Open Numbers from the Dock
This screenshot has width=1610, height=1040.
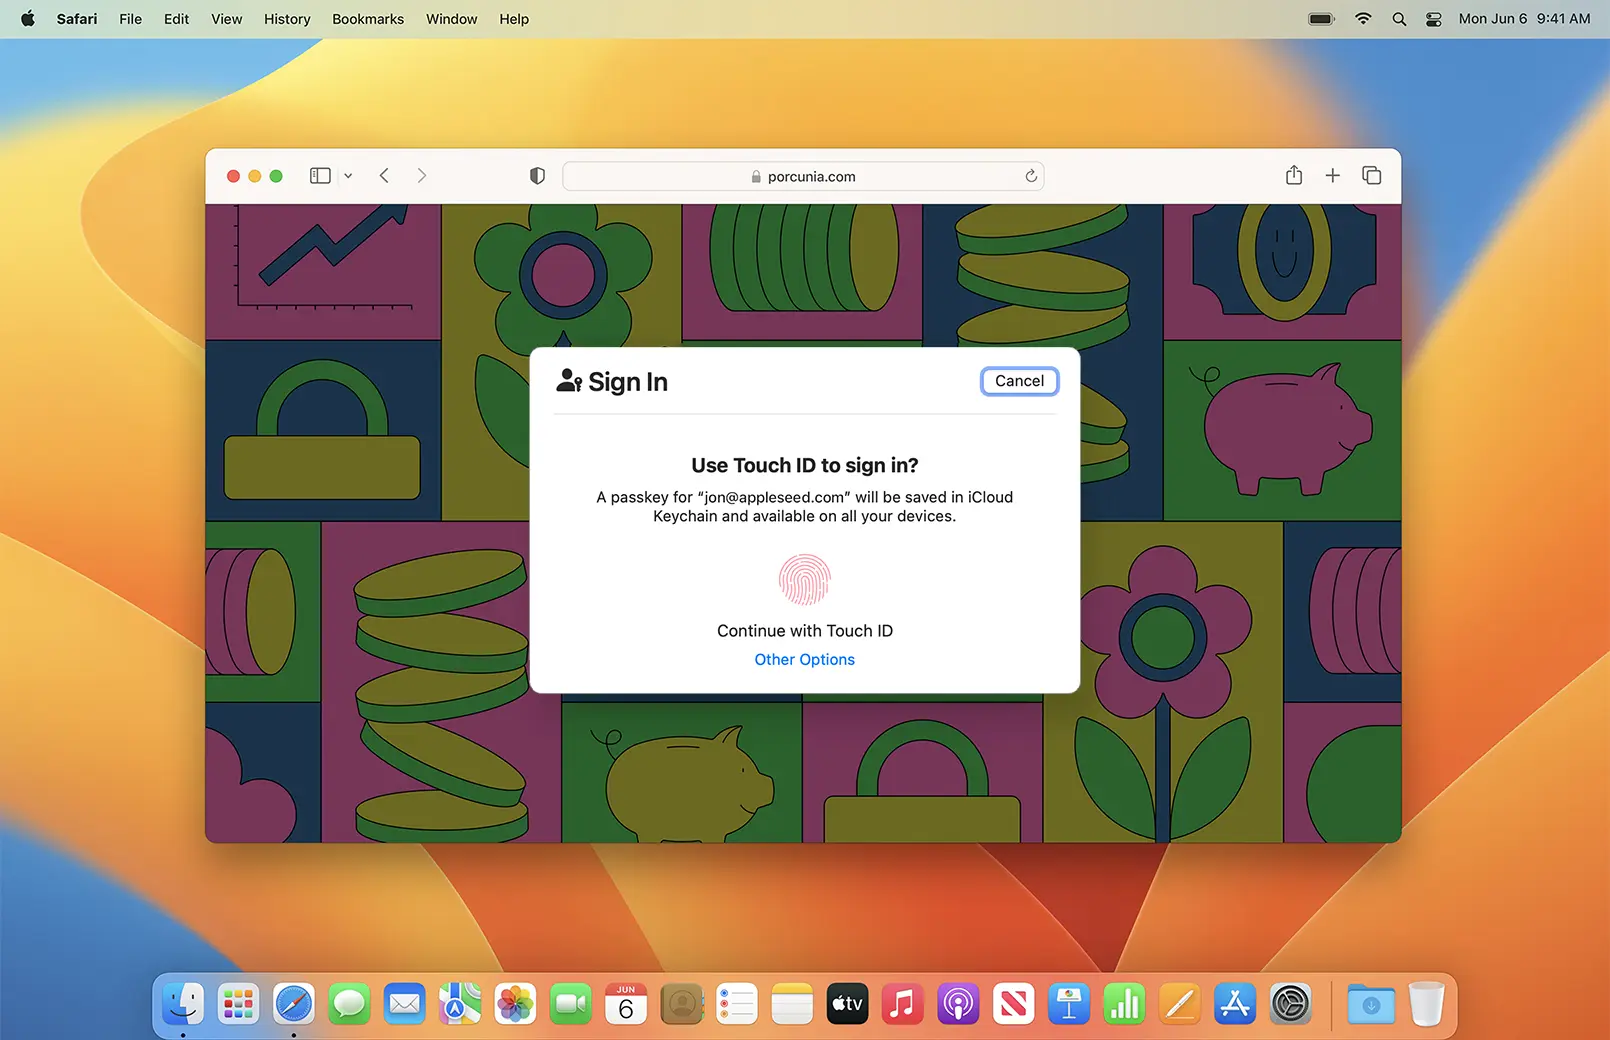[1124, 1004]
